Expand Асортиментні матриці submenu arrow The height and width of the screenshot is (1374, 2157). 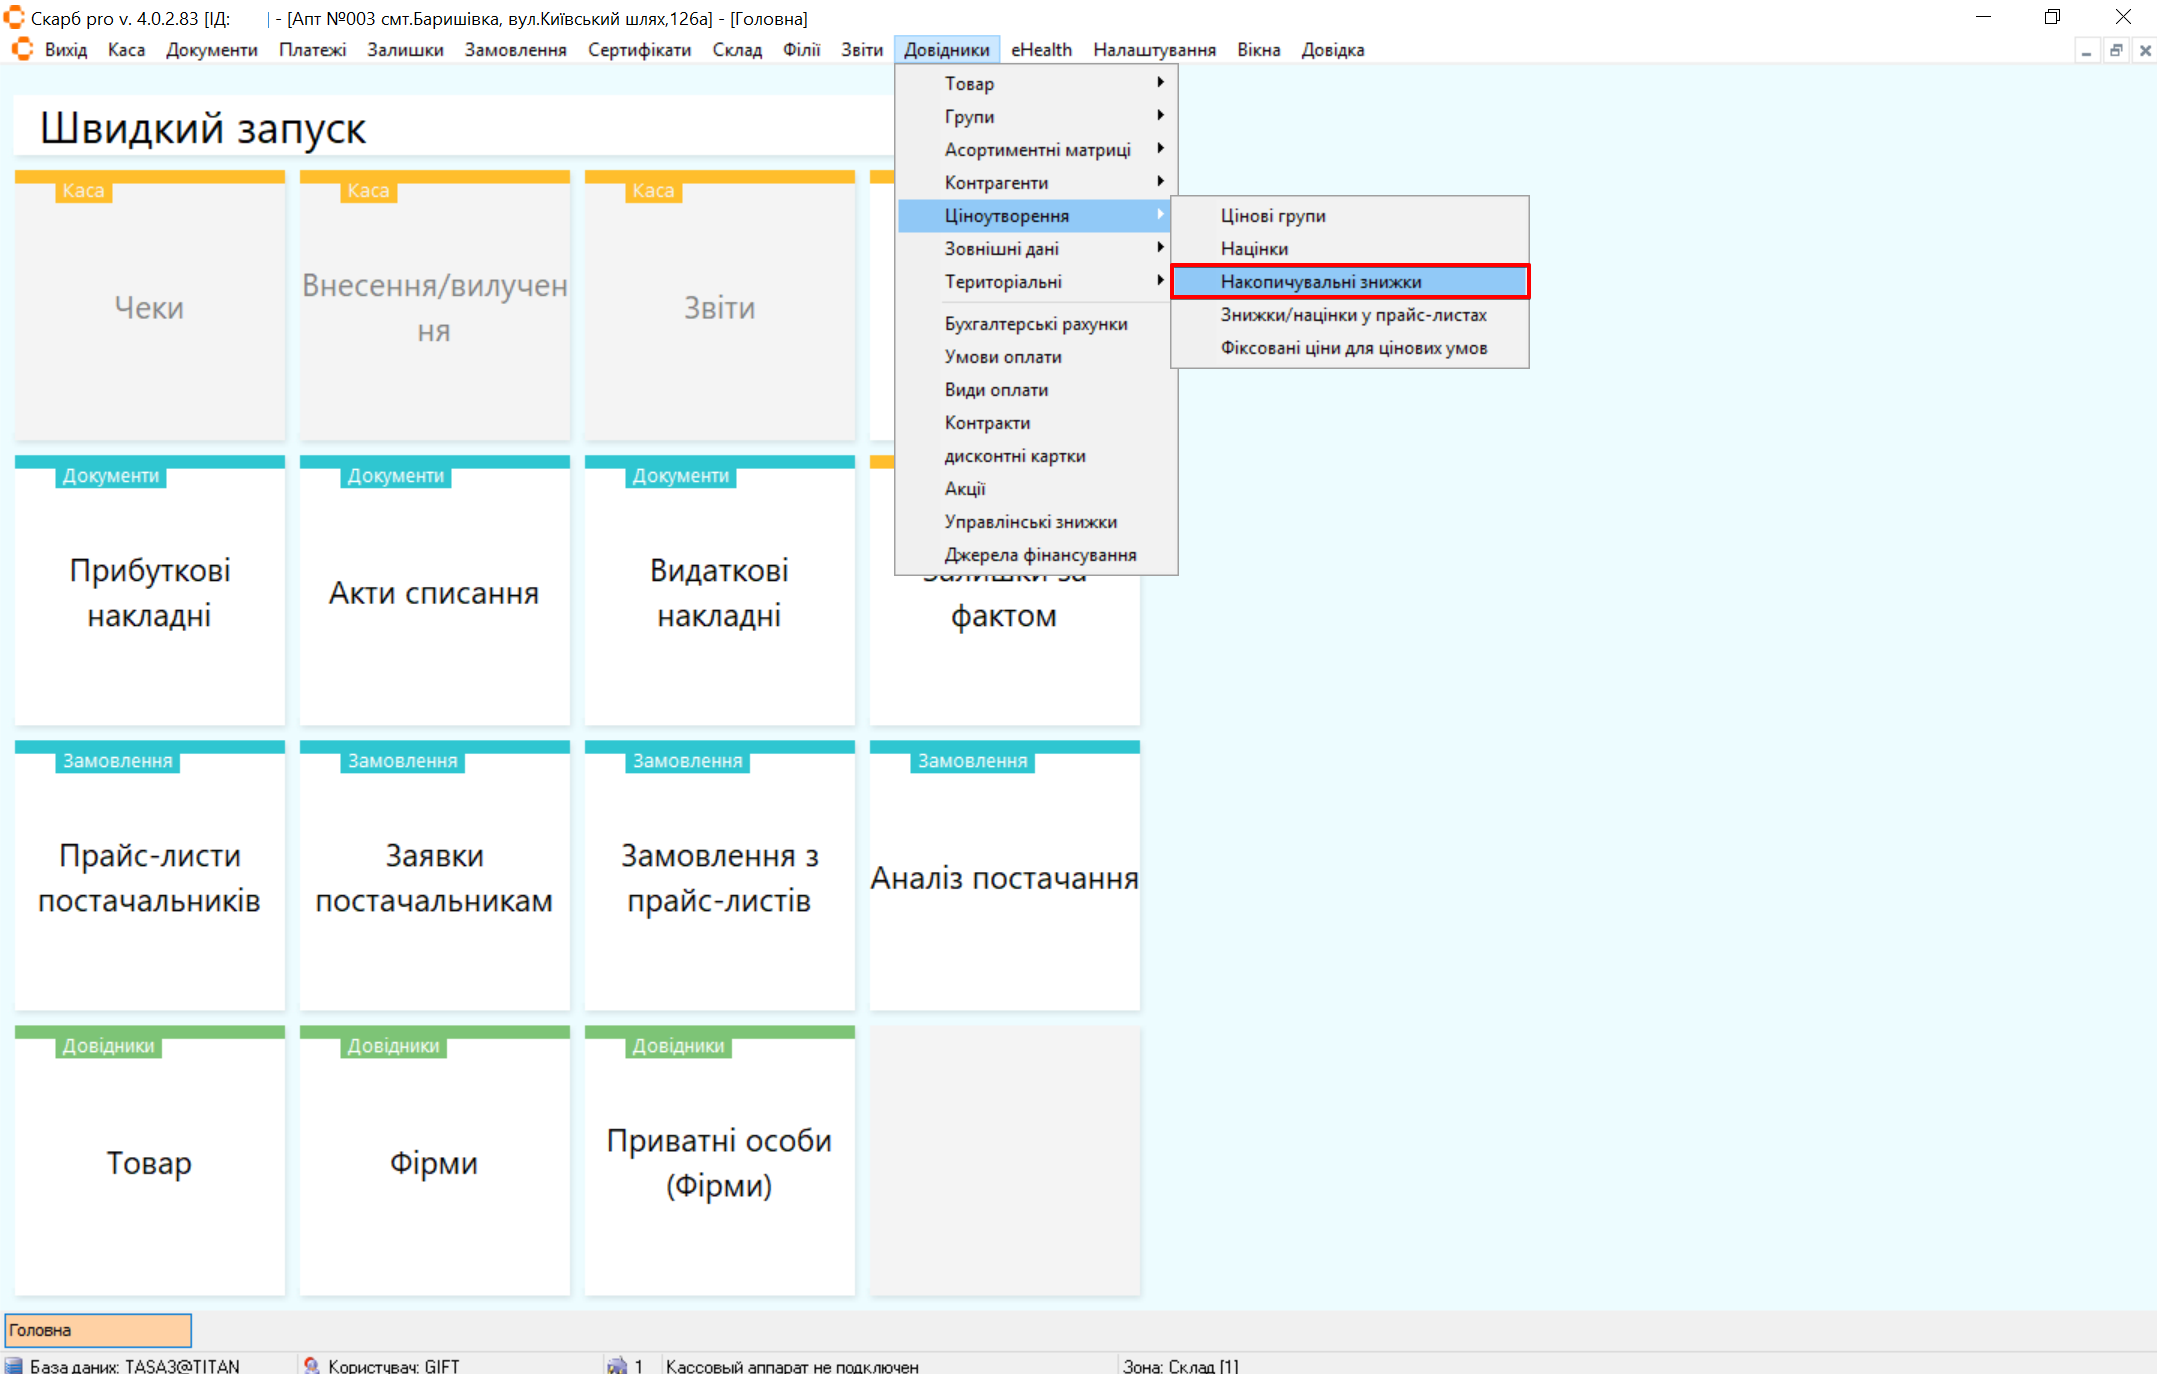tap(1160, 149)
